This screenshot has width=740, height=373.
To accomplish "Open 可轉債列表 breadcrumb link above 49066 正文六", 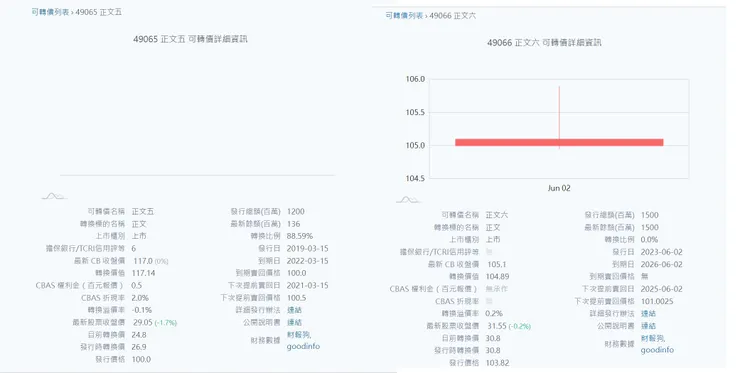I will pos(404,16).
